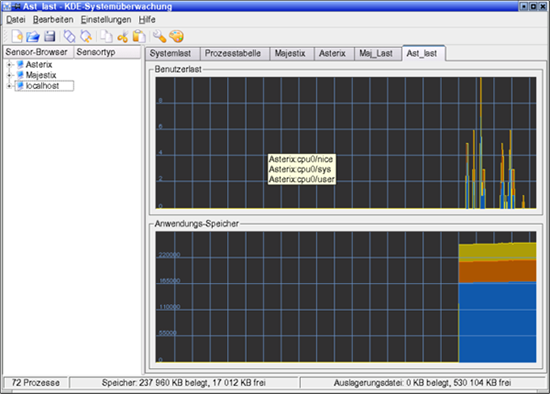The image size is (550, 394).
Task: Click the Asterix:cpu0/user tooltip line
Action: click(302, 180)
